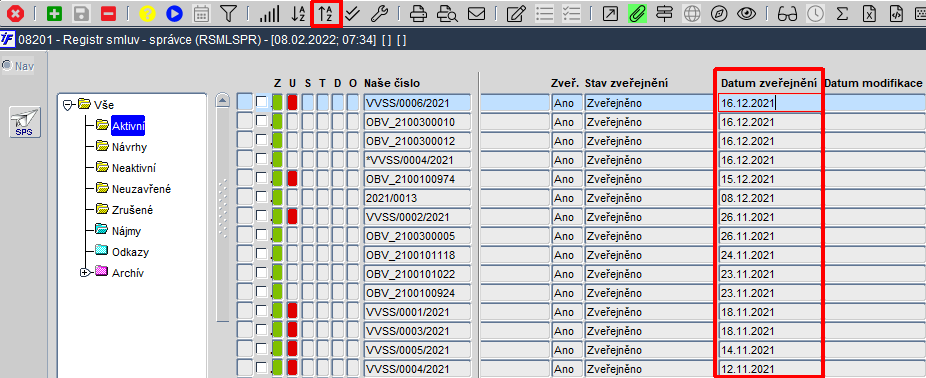The width and height of the screenshot is (926, 378).
Task: Click the SPS paper plane button
Action: [25, 122]
